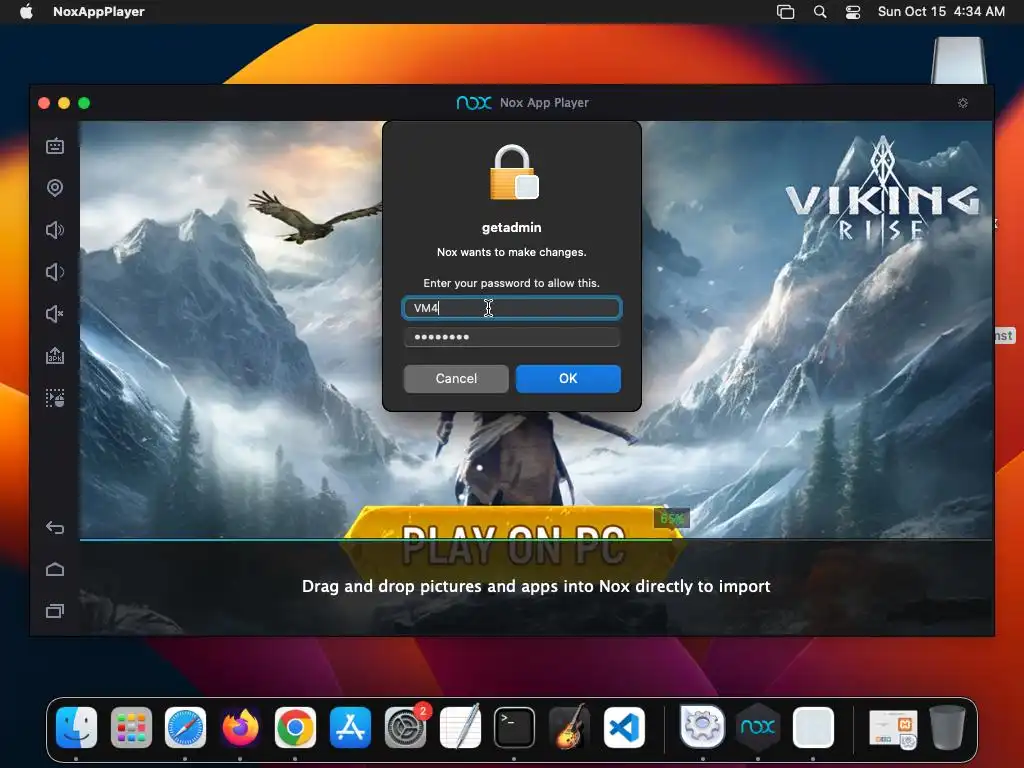Image resolution: width=1024 pixels, height=768 pixels.
Task: Click the username field containing VM4
Action: tap(512, 308)
